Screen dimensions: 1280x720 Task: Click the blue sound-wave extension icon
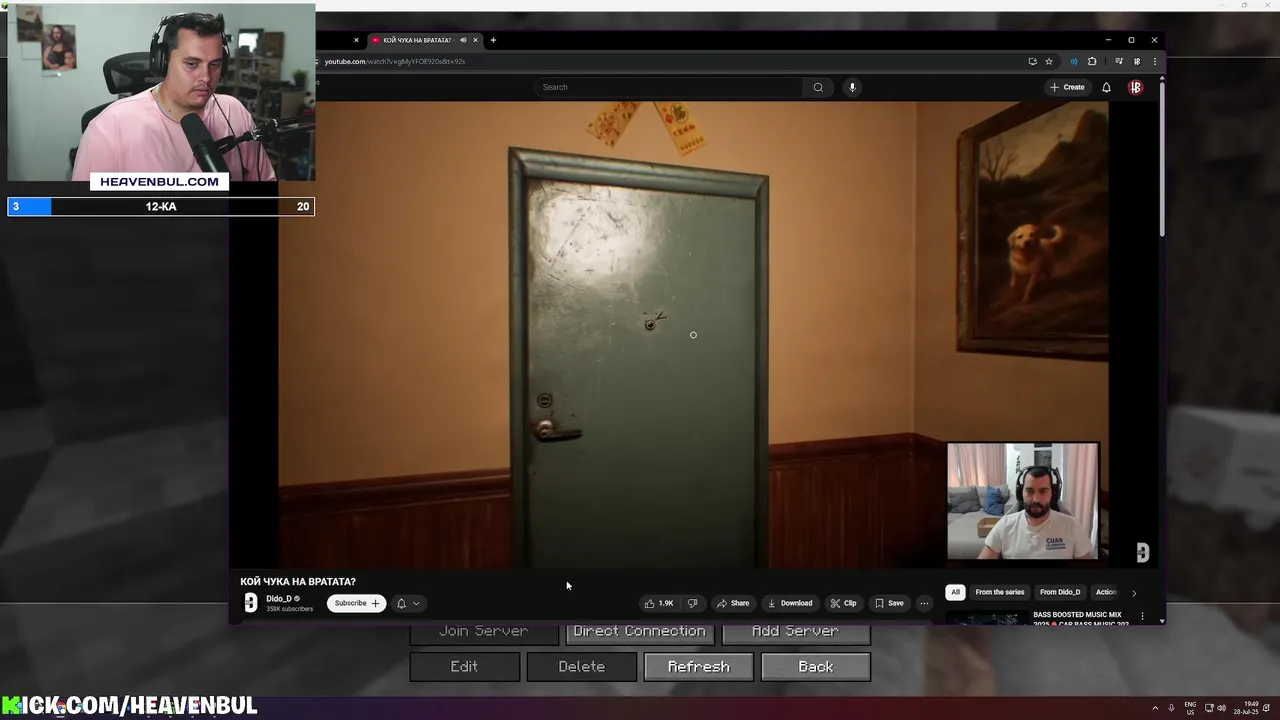click(x=1074, y=61)
